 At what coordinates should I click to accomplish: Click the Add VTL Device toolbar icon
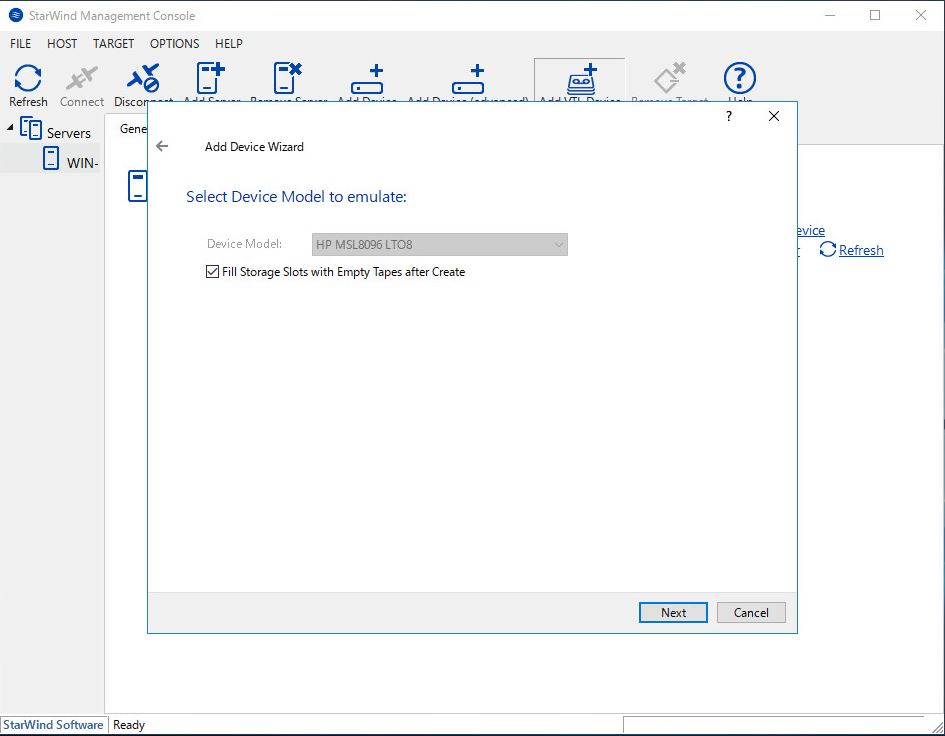click(x=580, y=80)
